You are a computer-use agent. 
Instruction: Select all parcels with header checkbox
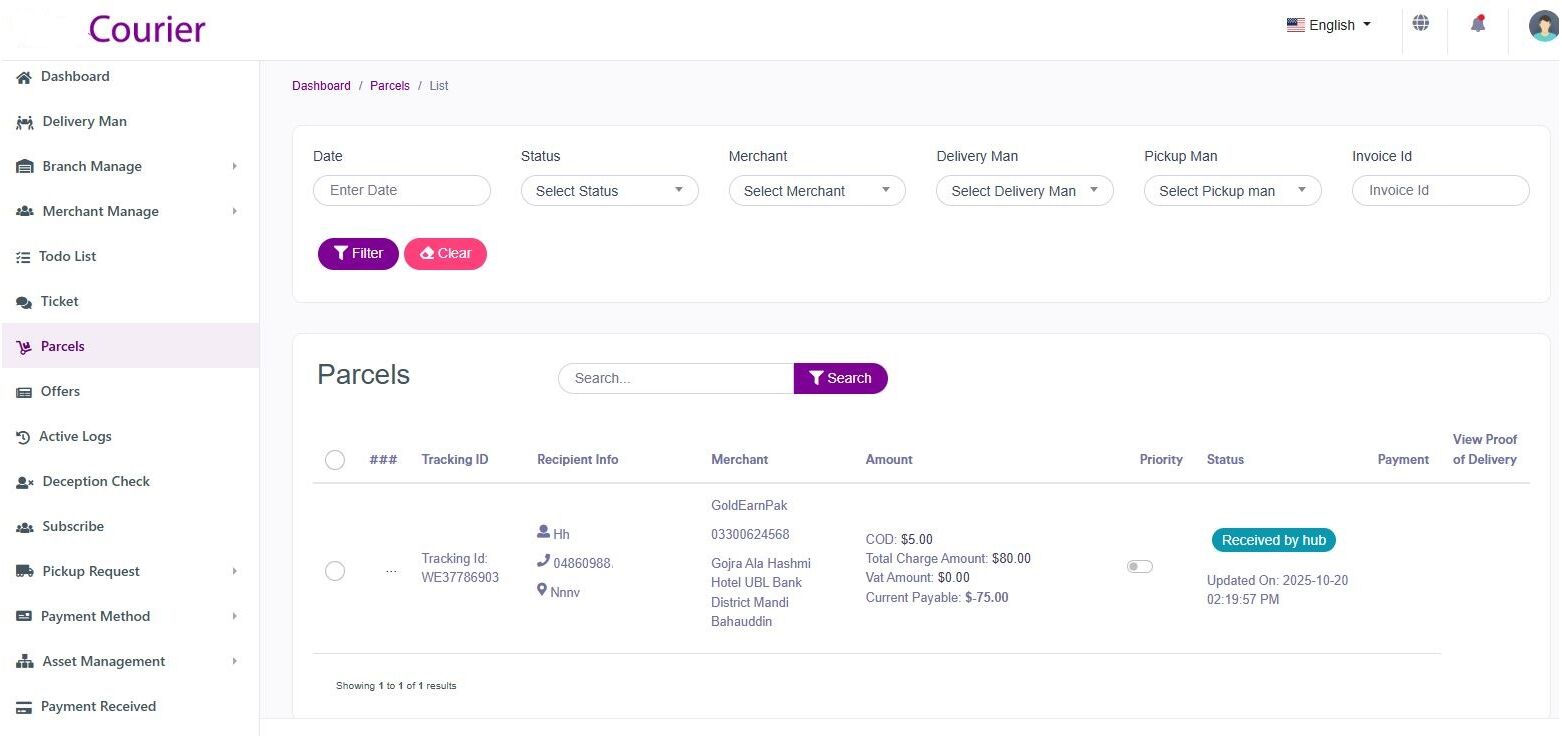pos(335,460)
